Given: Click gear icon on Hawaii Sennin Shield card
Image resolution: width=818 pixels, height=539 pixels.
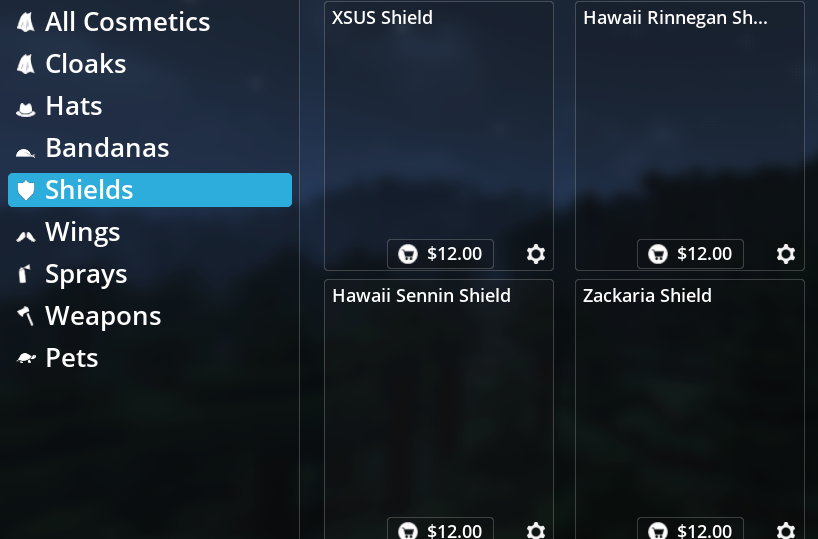Looking at the screenshot, I should [536, 531].
